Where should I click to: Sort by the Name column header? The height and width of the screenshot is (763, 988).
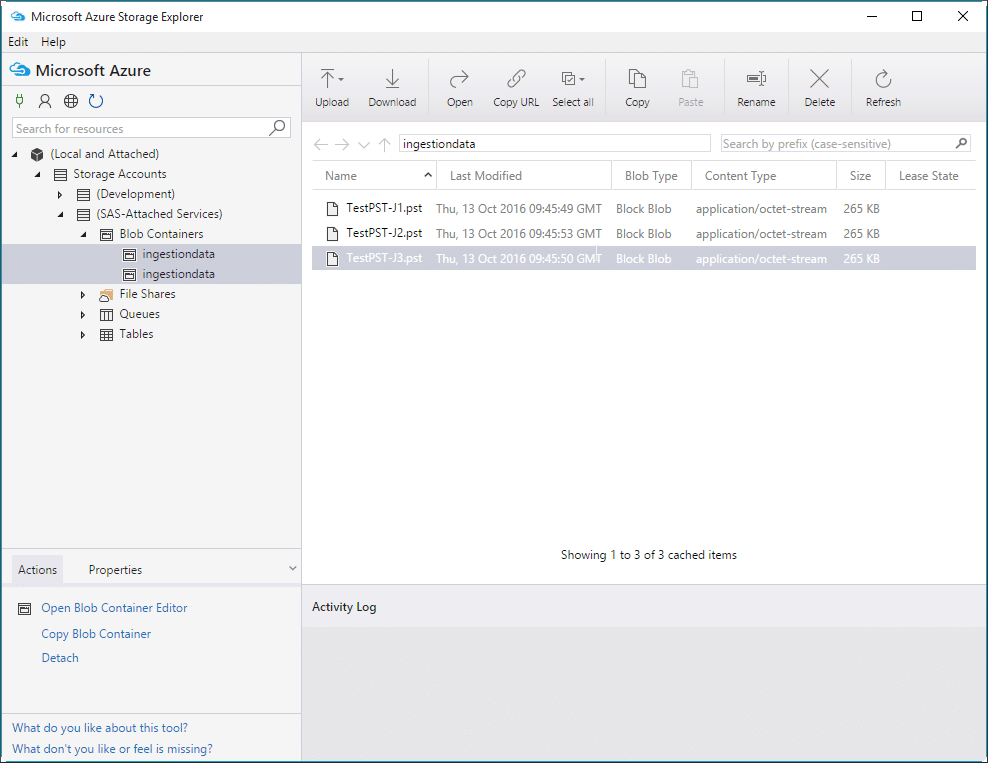pos(374,176)
